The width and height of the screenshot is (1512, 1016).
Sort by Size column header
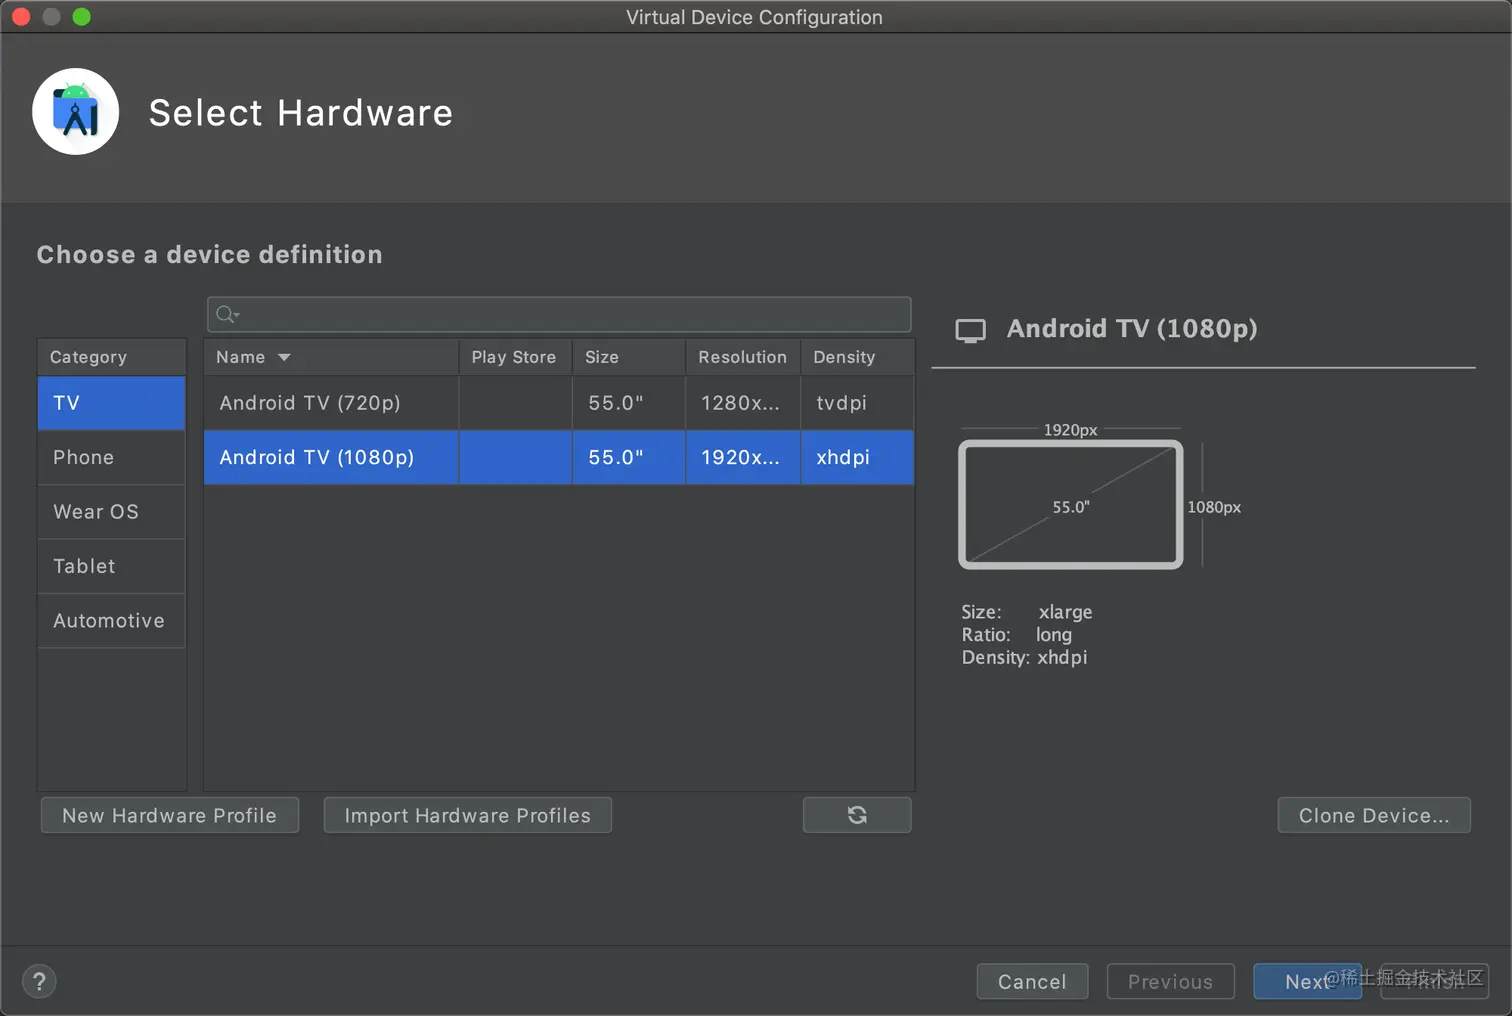tap(629, 357)
